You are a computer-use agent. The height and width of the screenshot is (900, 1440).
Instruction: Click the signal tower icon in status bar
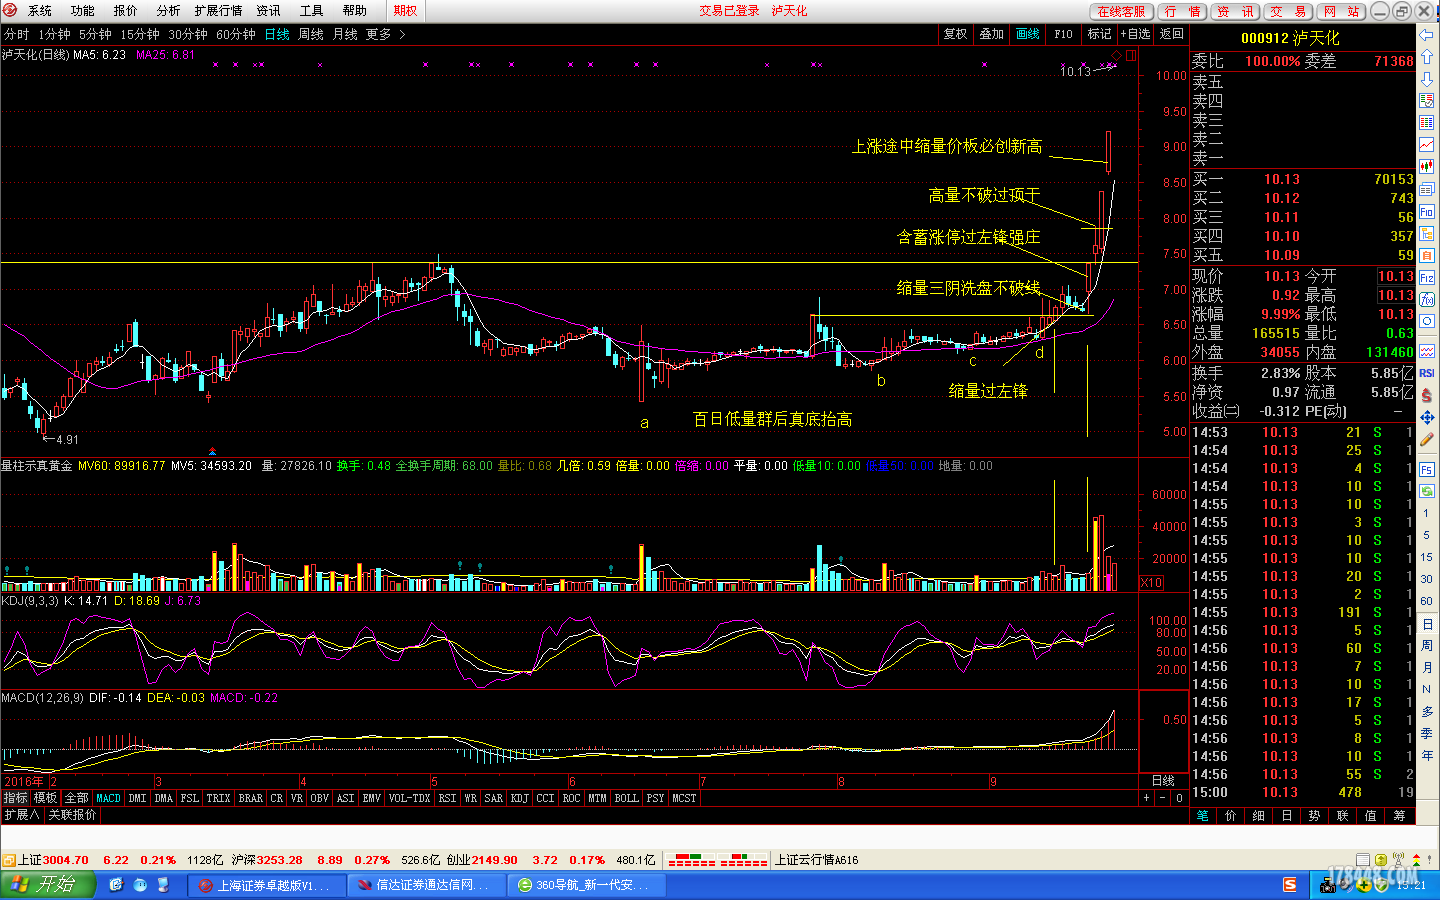[x=1399, y=859]
